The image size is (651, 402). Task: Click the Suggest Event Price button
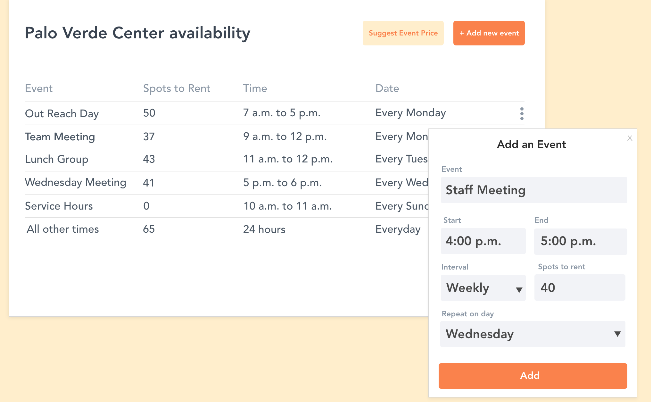(403, 33)
